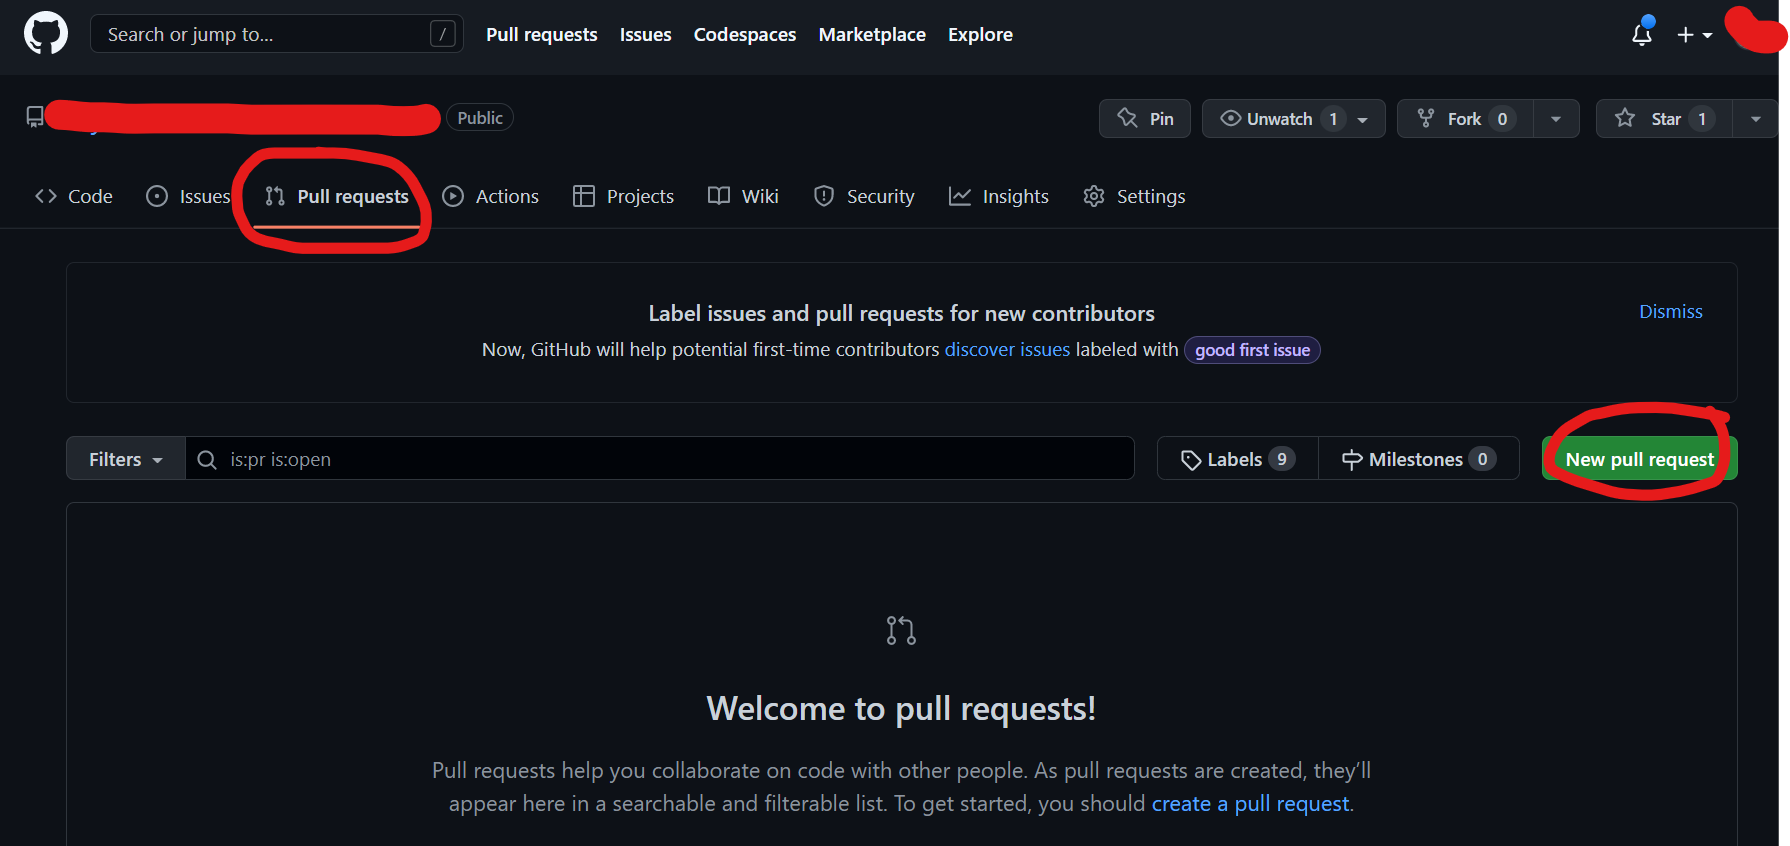Click the slash shortcut key icon
Screen dimensions: 1790x846
[x=442, y=34]
